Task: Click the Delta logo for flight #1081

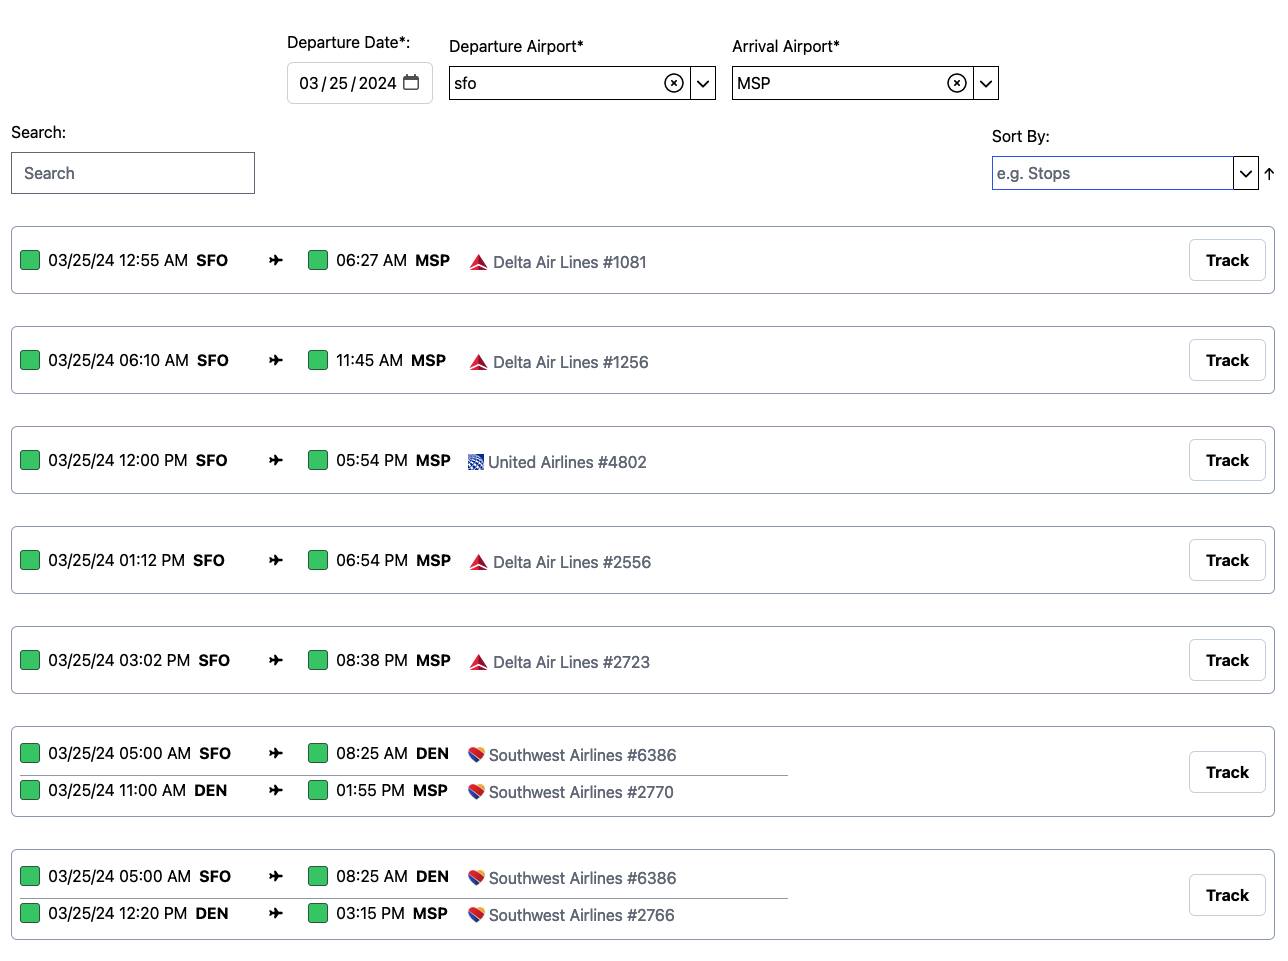Action: pos(478,262)
